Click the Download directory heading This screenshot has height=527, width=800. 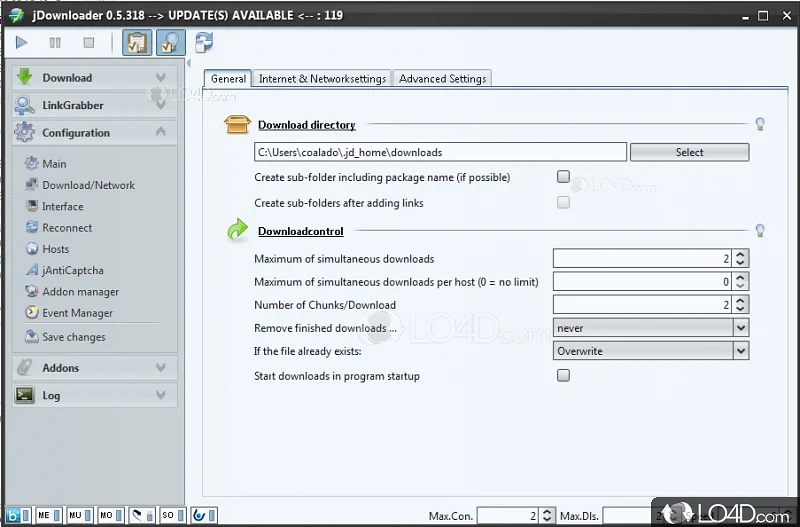pos(306,125)
